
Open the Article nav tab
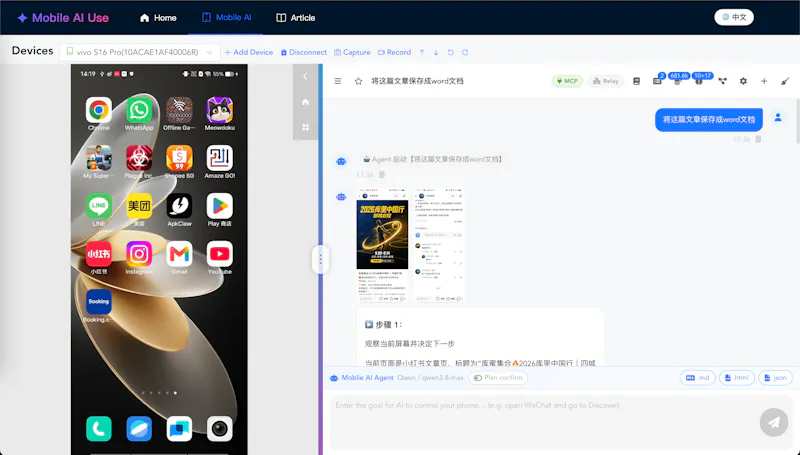(295, 18)
